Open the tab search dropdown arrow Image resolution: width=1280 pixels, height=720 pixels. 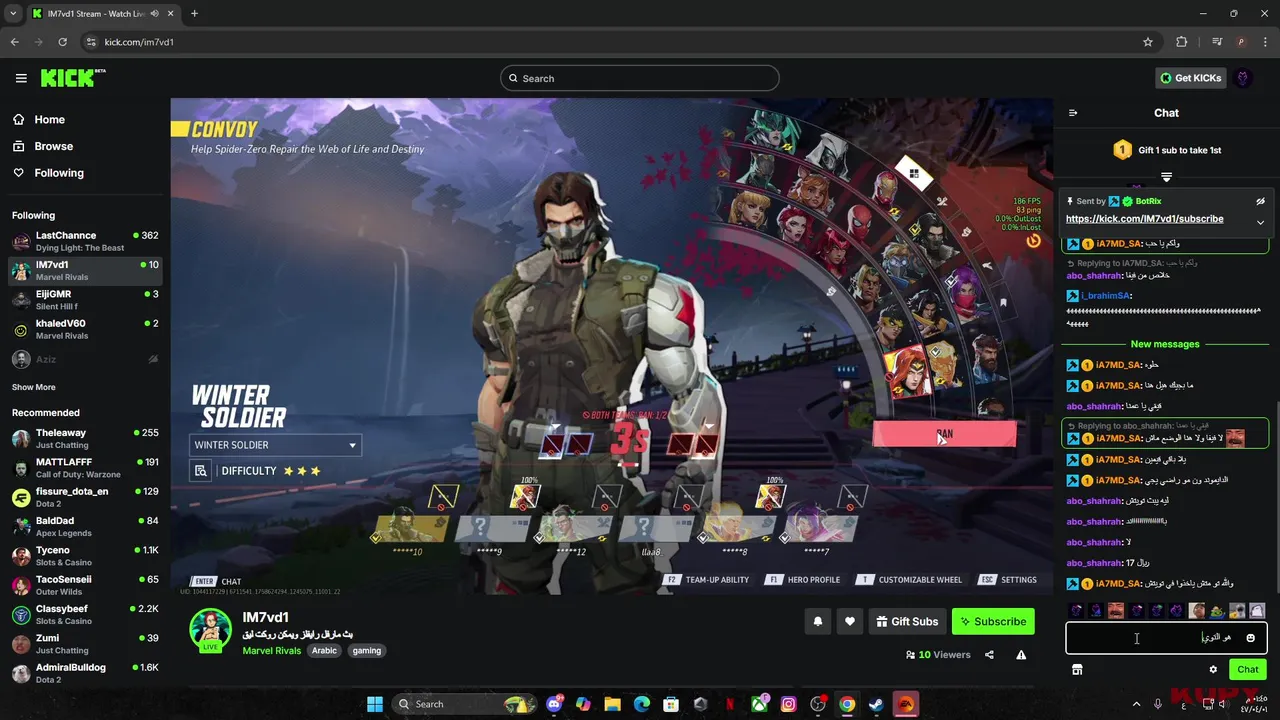click(x=13, y=13)
